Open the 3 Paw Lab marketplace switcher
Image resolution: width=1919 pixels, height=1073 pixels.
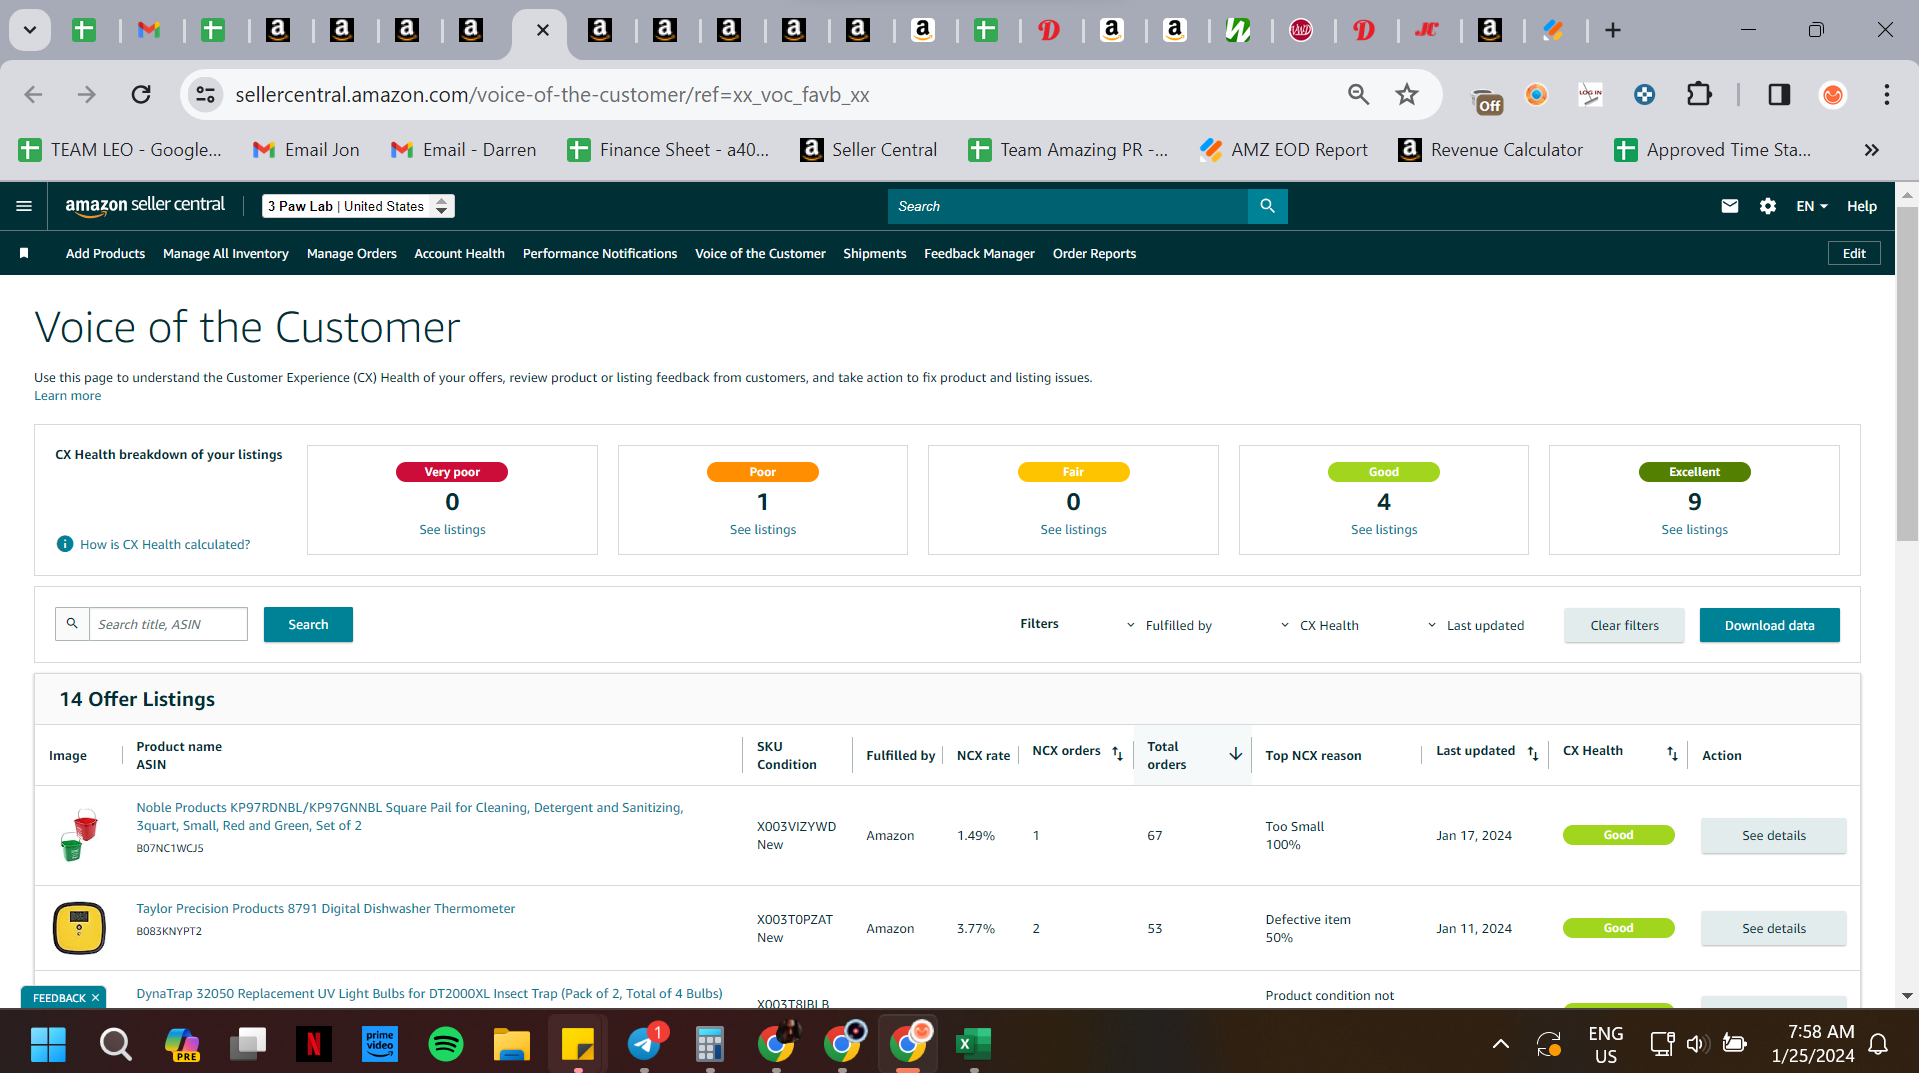click(358, 206)
